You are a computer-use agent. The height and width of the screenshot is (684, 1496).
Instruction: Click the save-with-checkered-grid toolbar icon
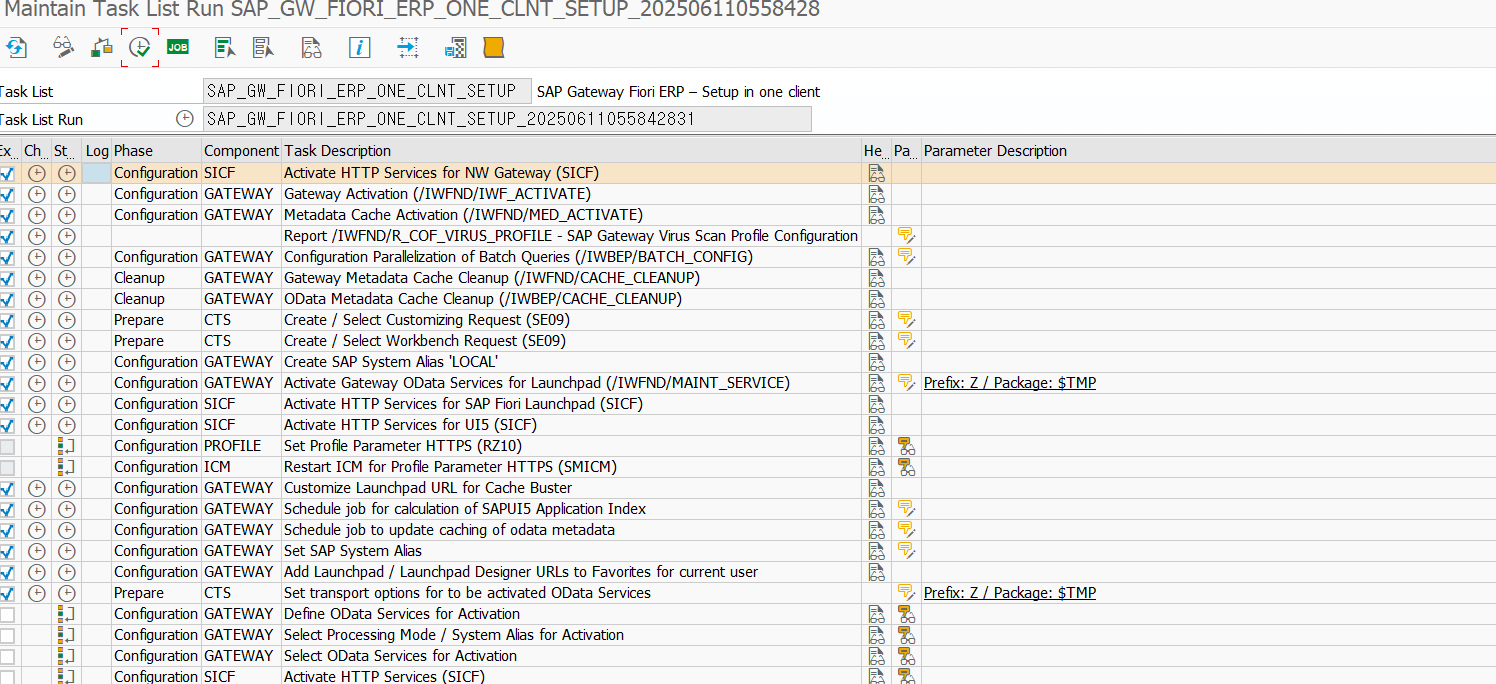tap(455, 47)
